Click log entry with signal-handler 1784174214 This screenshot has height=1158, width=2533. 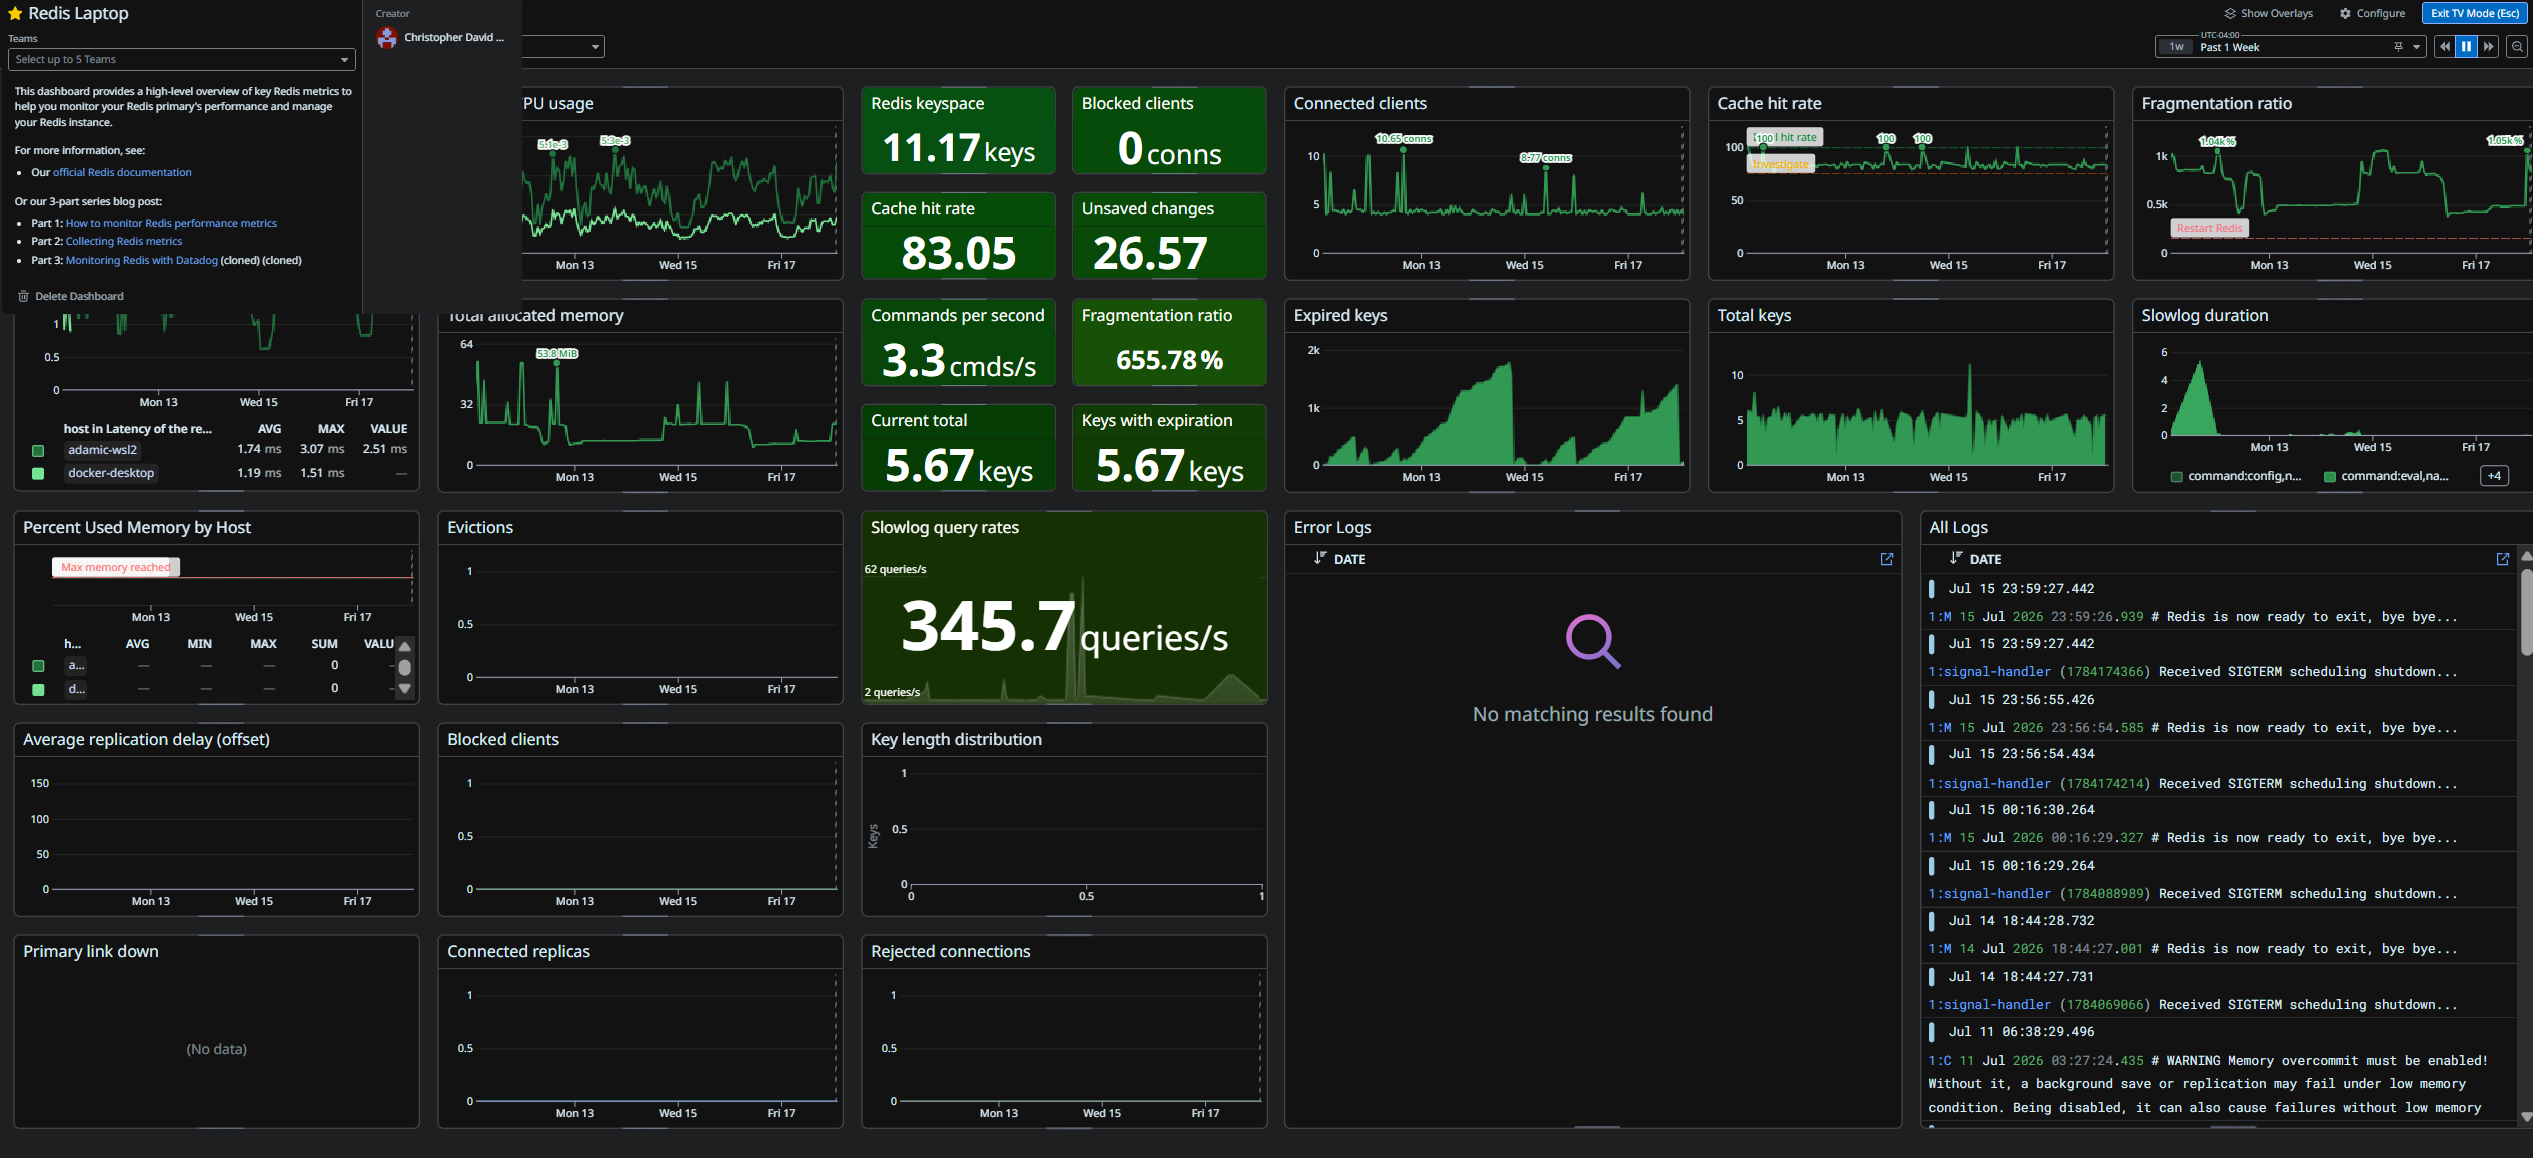(x=2218, y=769)
